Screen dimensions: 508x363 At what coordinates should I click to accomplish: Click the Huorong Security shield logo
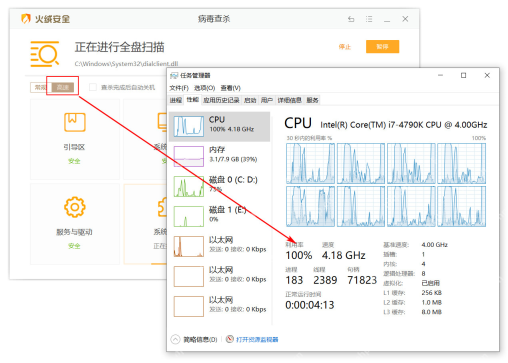pyautogui.click(x=26, y=19)
